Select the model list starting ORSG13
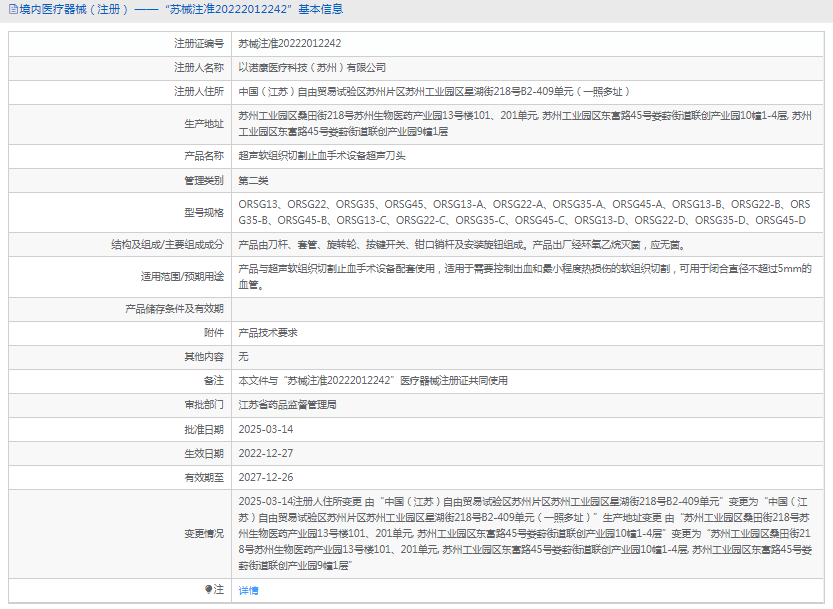 point(524,213)
